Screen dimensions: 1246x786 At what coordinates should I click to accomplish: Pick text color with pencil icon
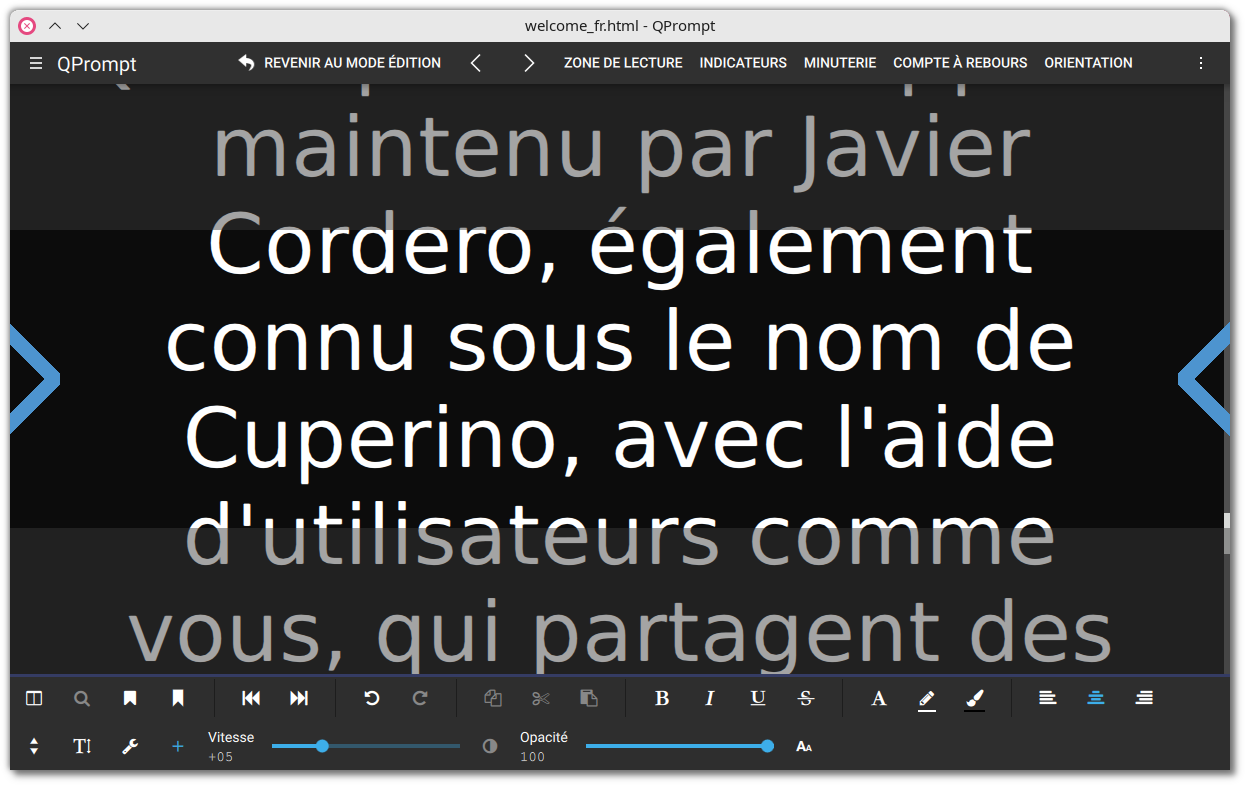tap(927, 700)
